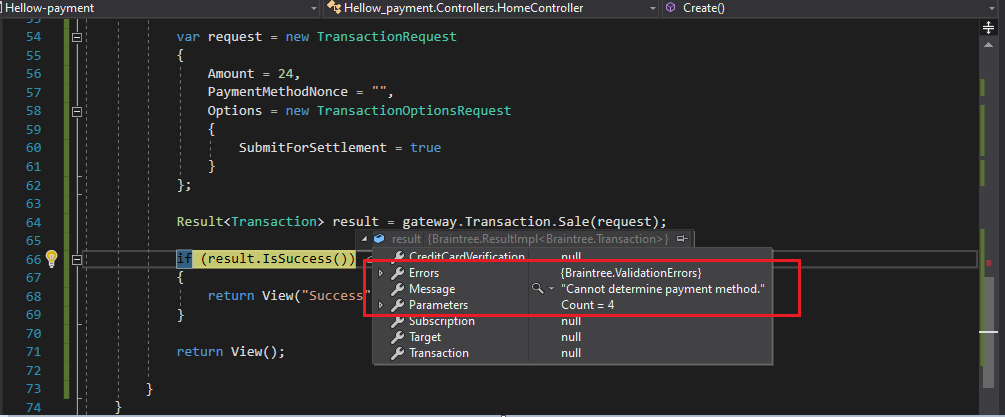Viewport: 1005px width, 417px height.
Task: Click the PaymentMethodNonce property name
Action: pos(278,92)
